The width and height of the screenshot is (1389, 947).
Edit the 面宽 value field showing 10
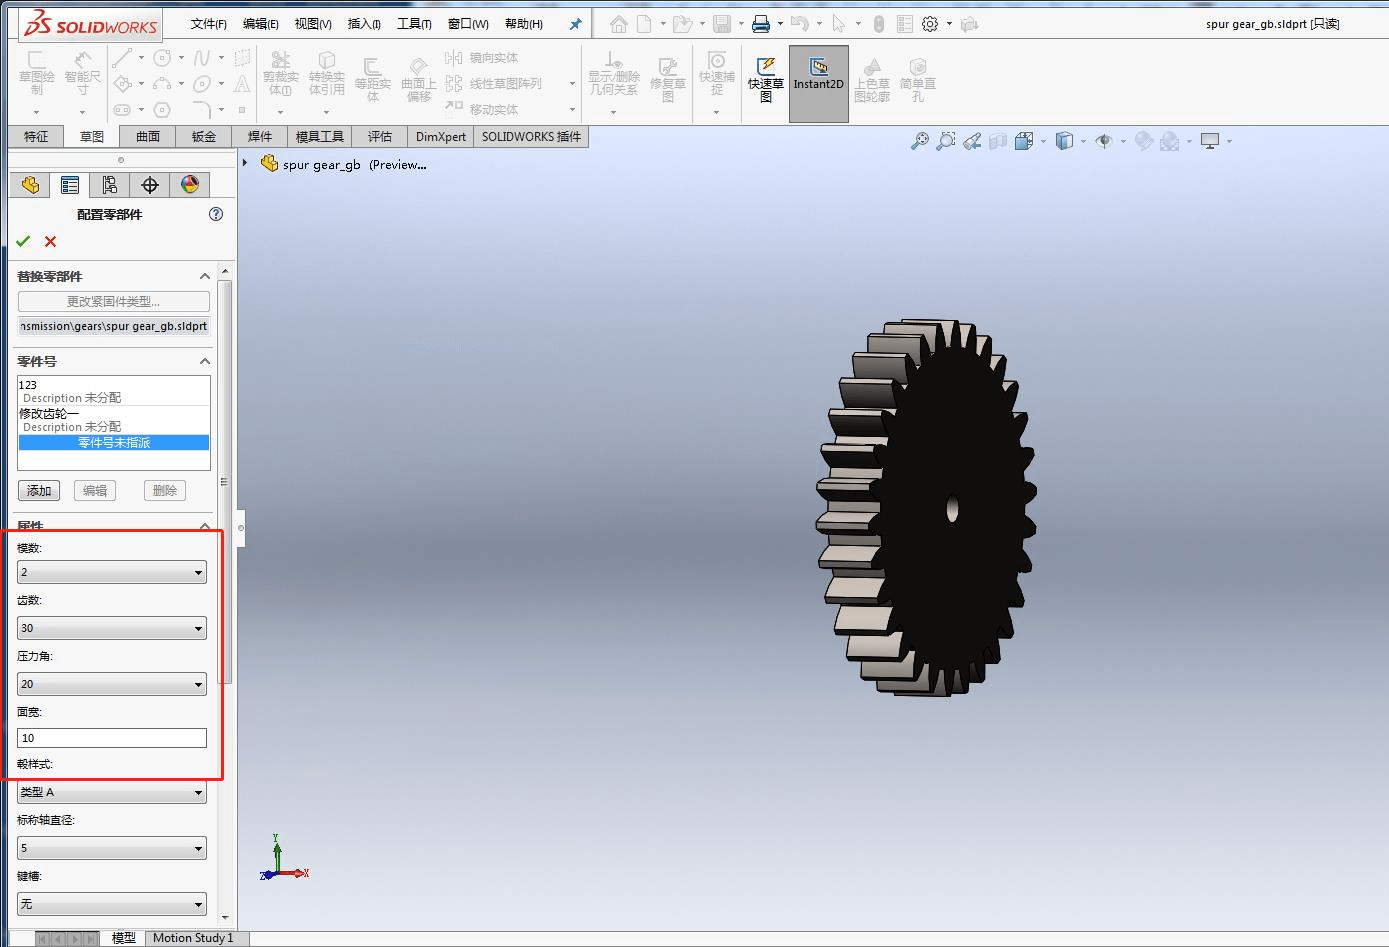coord(110,738)
